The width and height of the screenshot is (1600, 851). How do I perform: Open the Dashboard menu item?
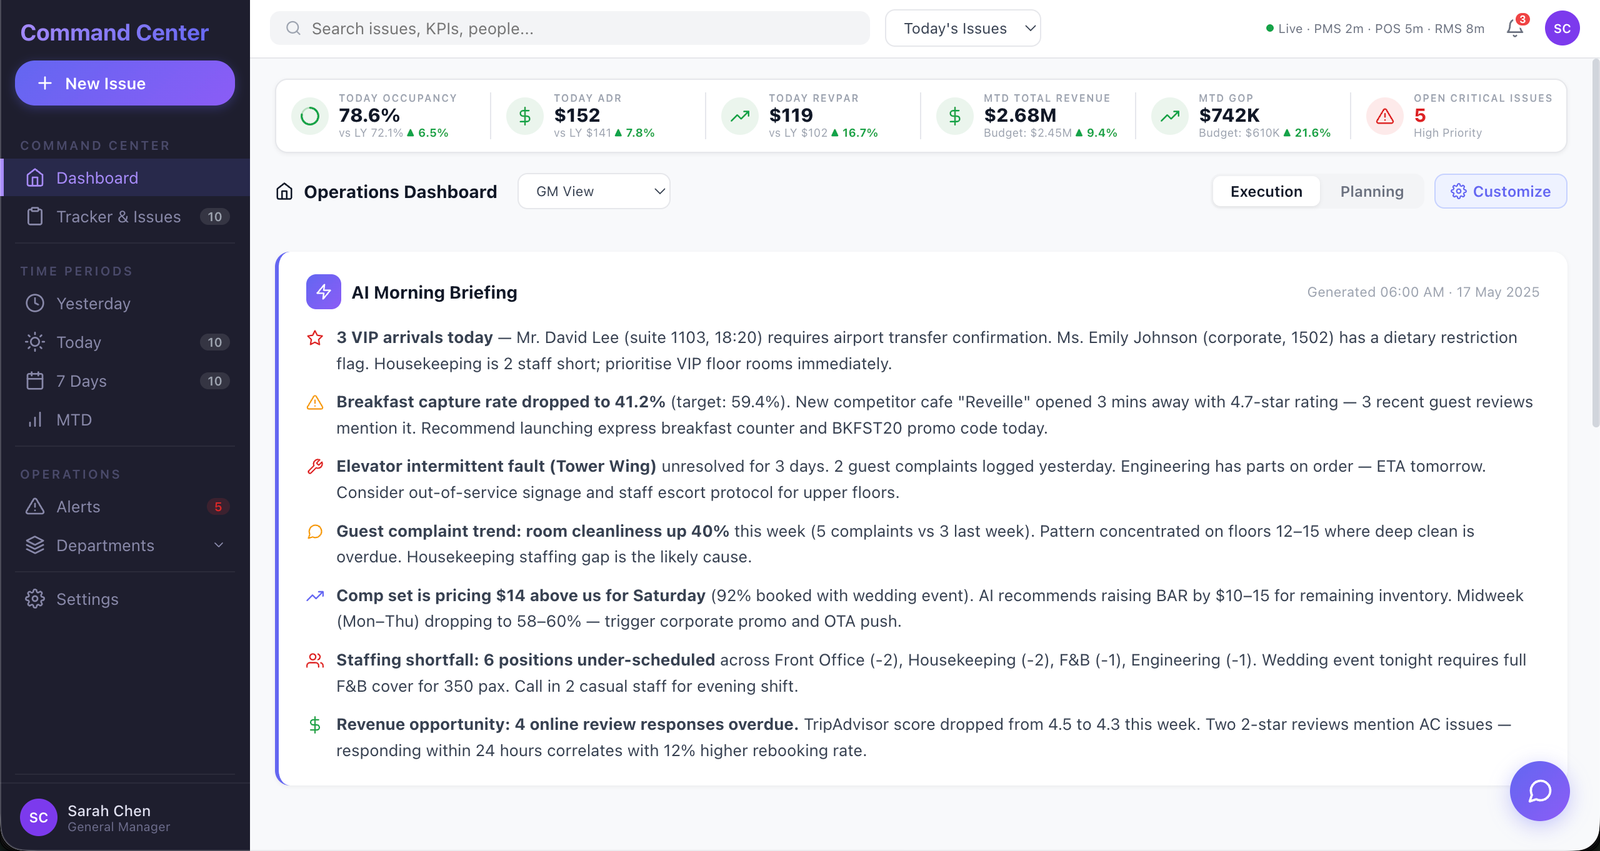coord(125,178)
